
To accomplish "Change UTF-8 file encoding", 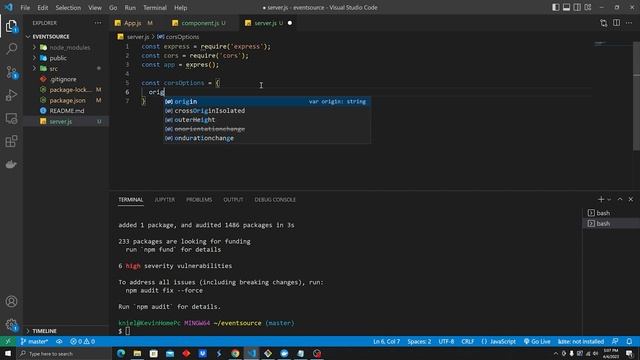I will click(446, 341).
